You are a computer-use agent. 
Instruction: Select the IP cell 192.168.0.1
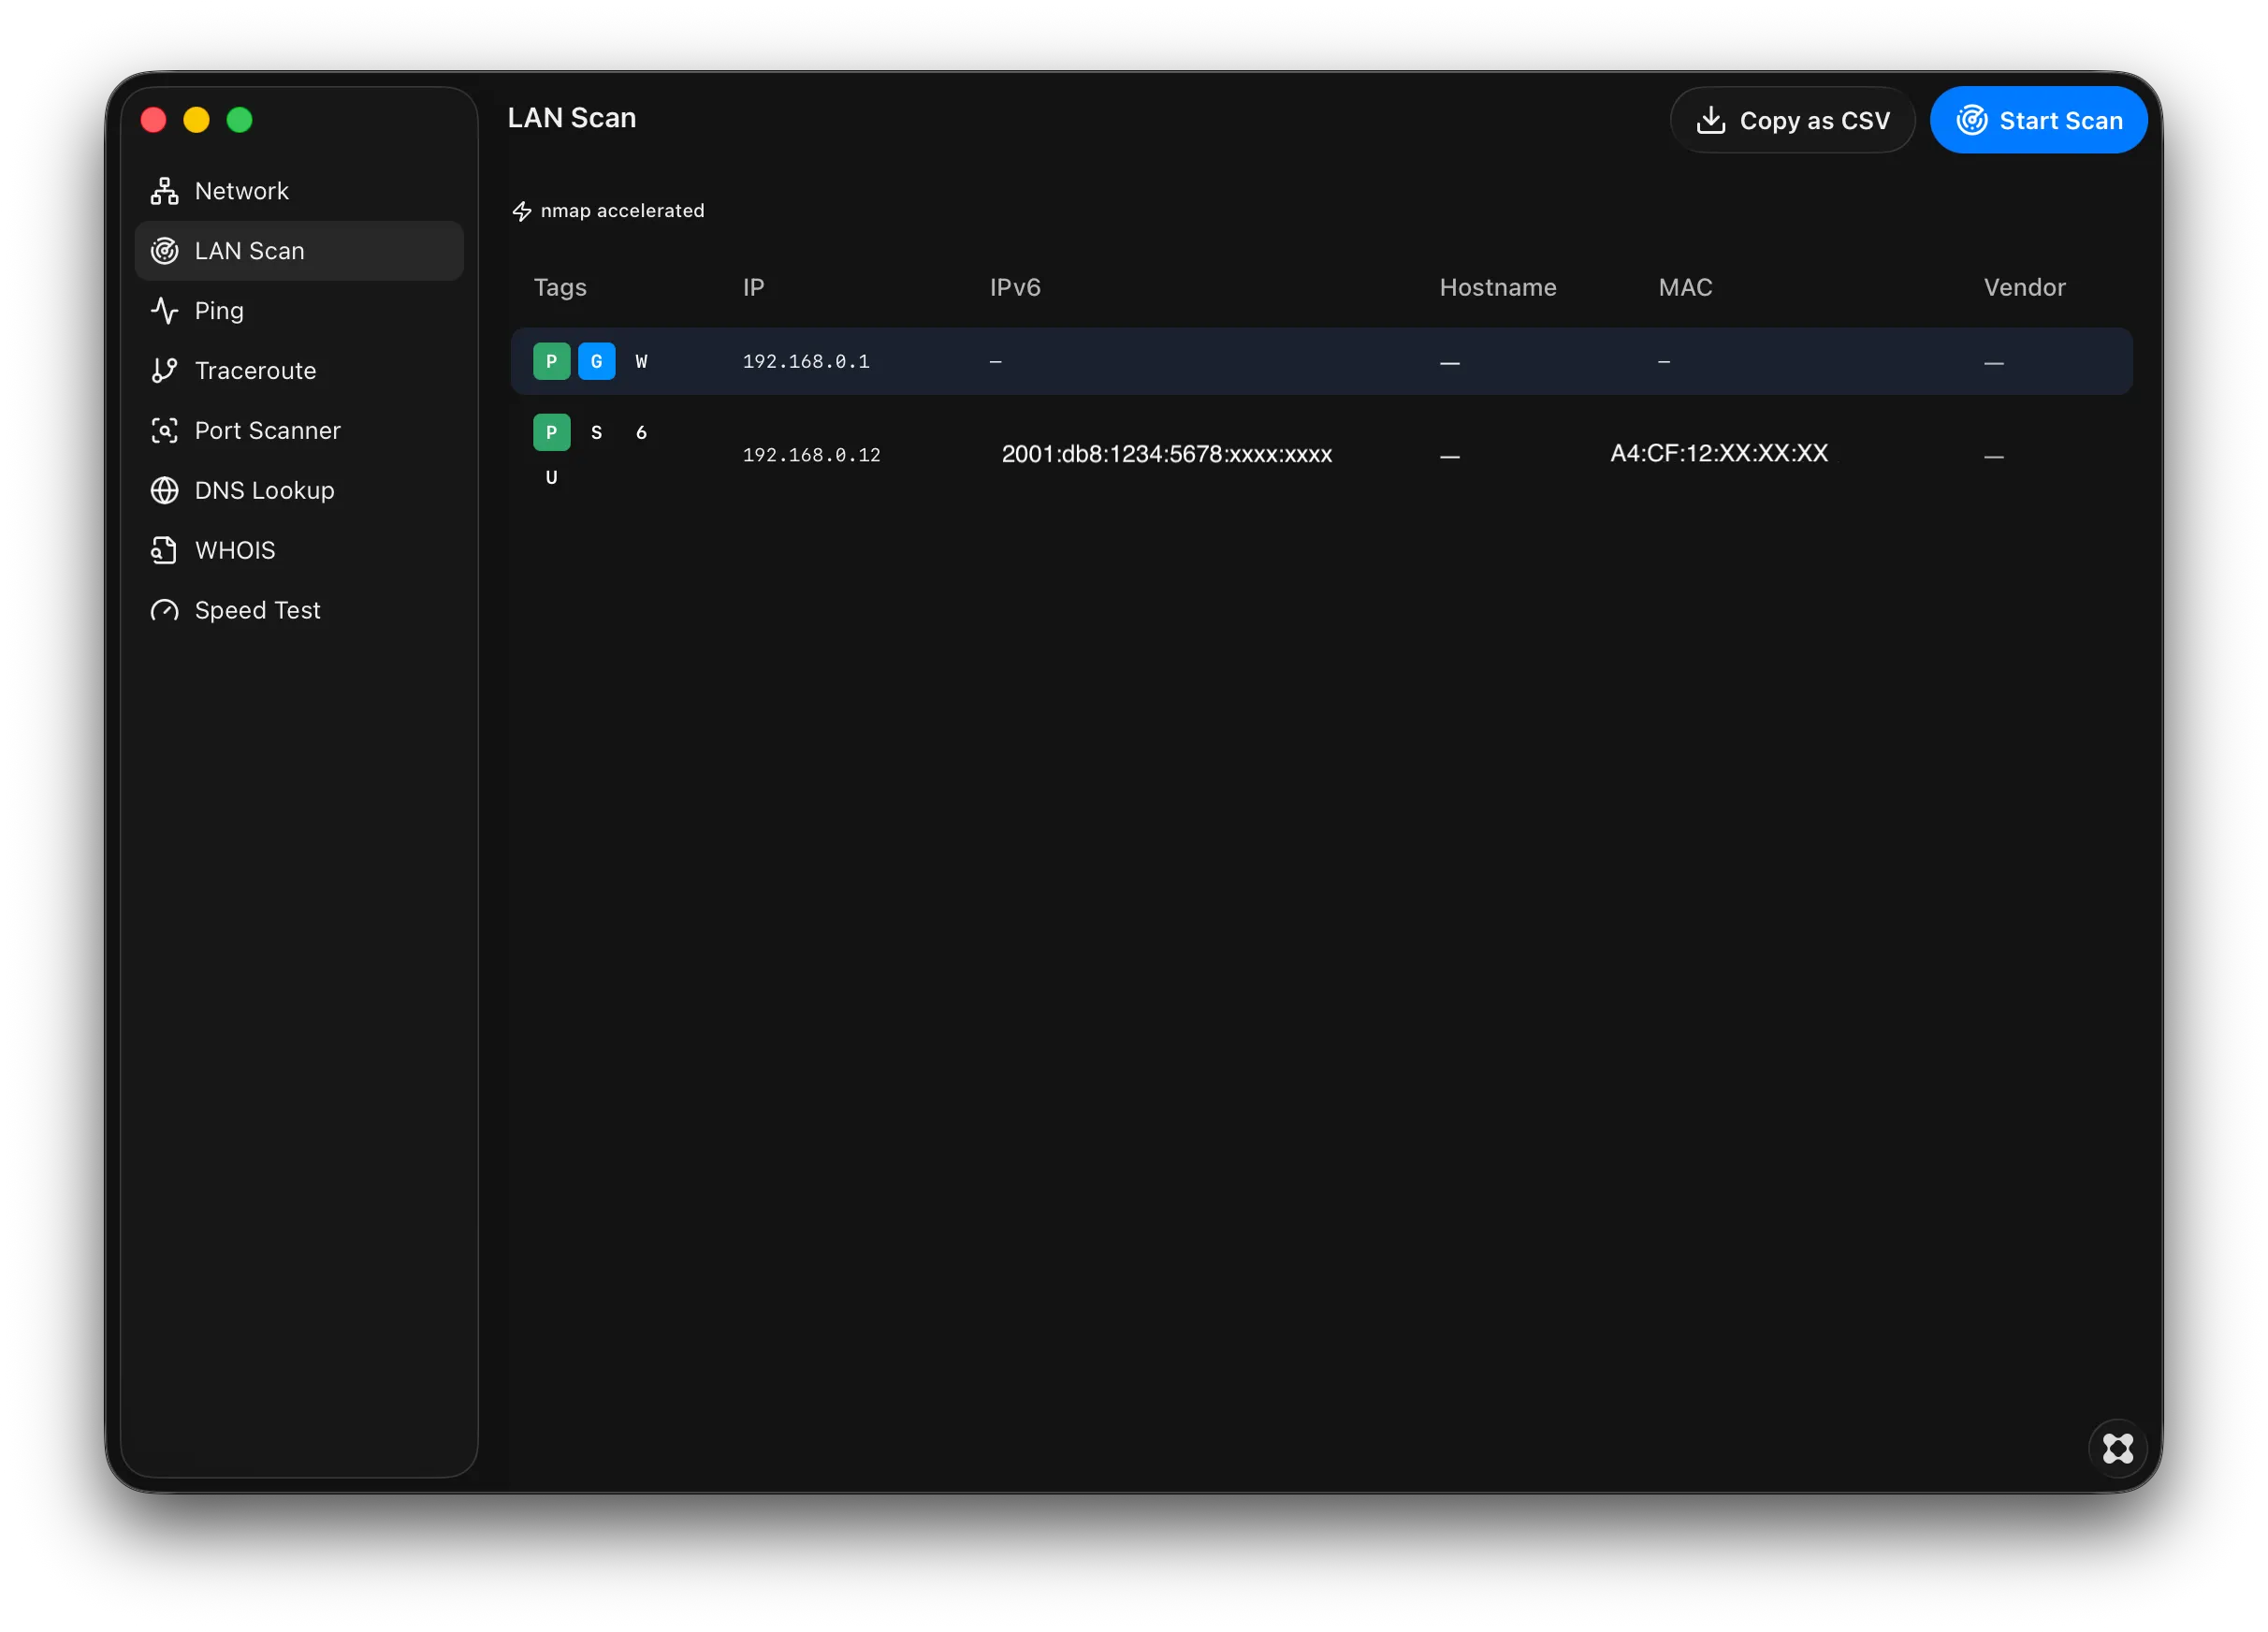[806, 362]
